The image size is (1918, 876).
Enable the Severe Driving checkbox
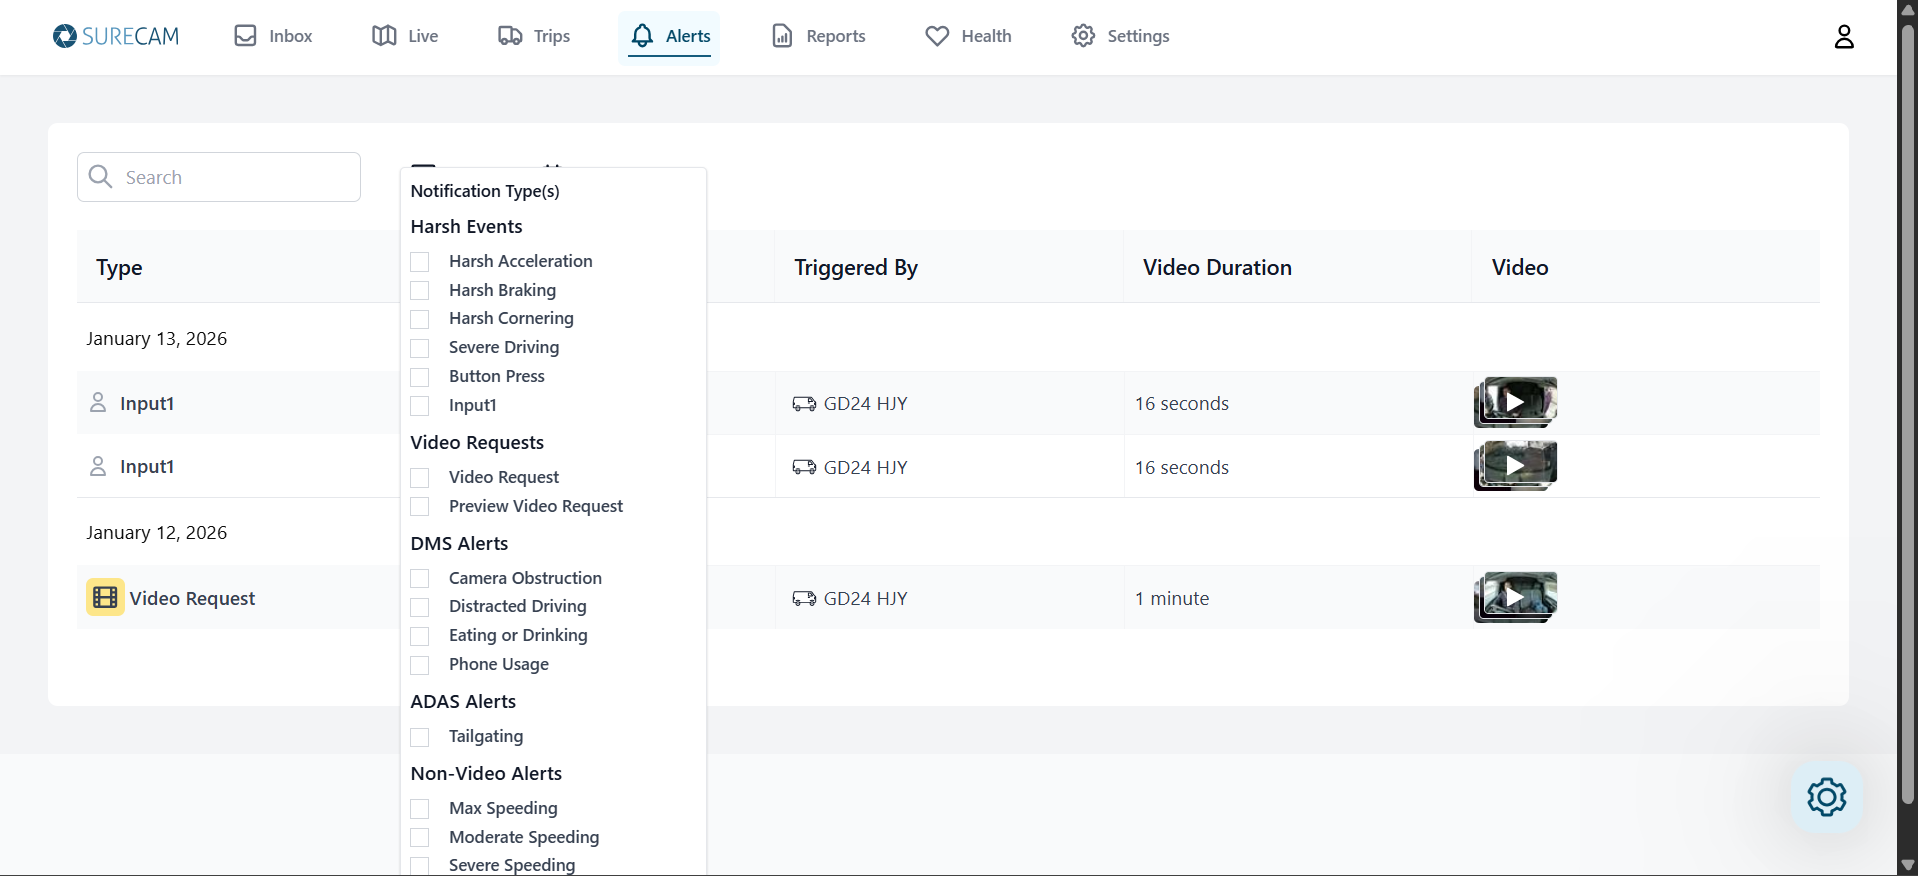click(420, 348)
